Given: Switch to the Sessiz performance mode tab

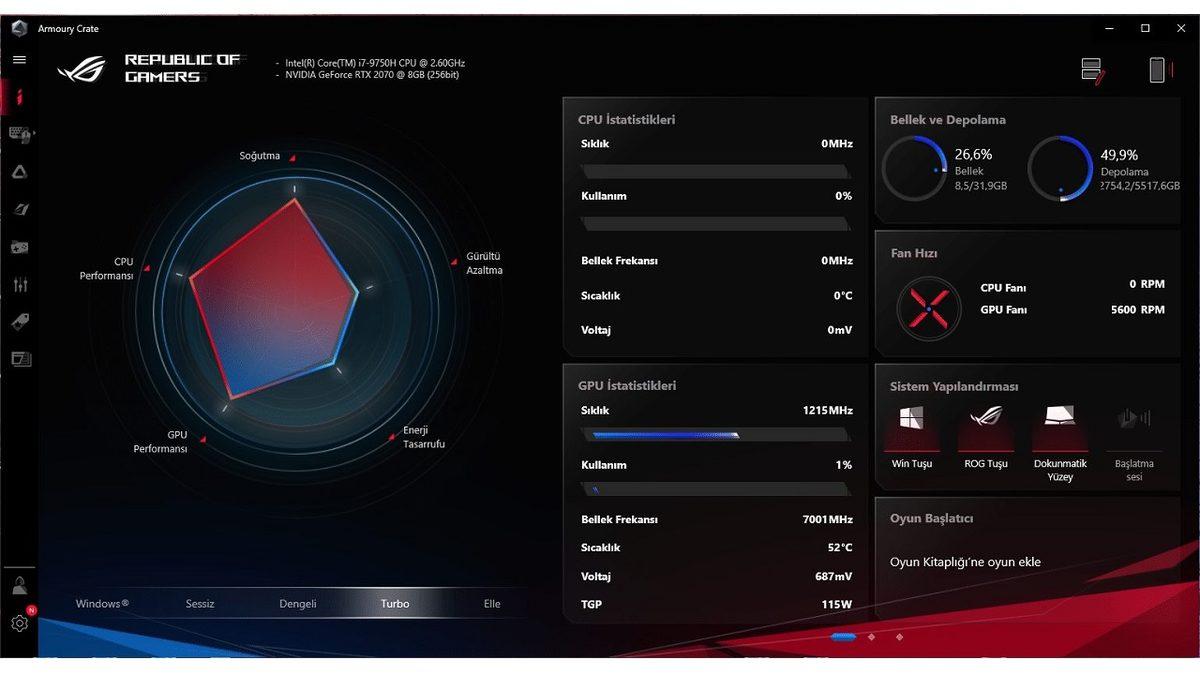Looking at the screenshot, I should [x=199, y=603].
